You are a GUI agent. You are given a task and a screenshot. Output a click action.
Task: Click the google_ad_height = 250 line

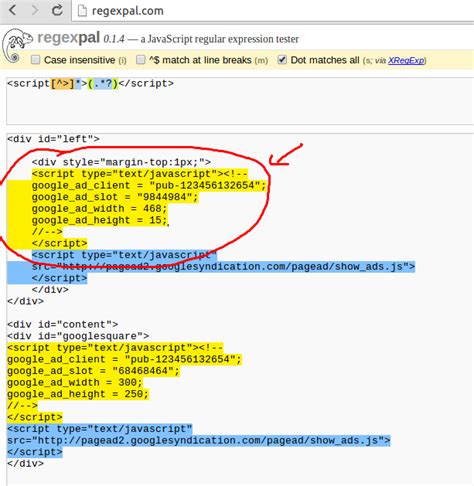[x=78, y=394]
